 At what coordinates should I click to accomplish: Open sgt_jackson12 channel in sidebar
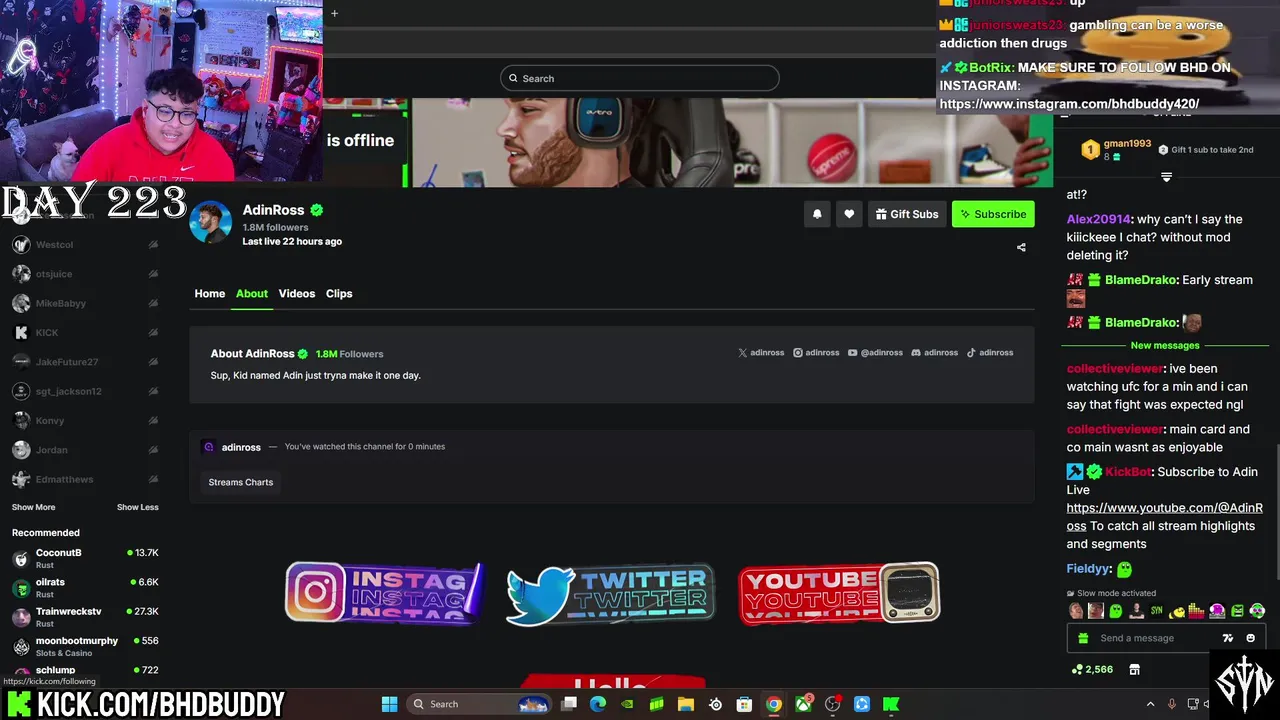point(85,391)
